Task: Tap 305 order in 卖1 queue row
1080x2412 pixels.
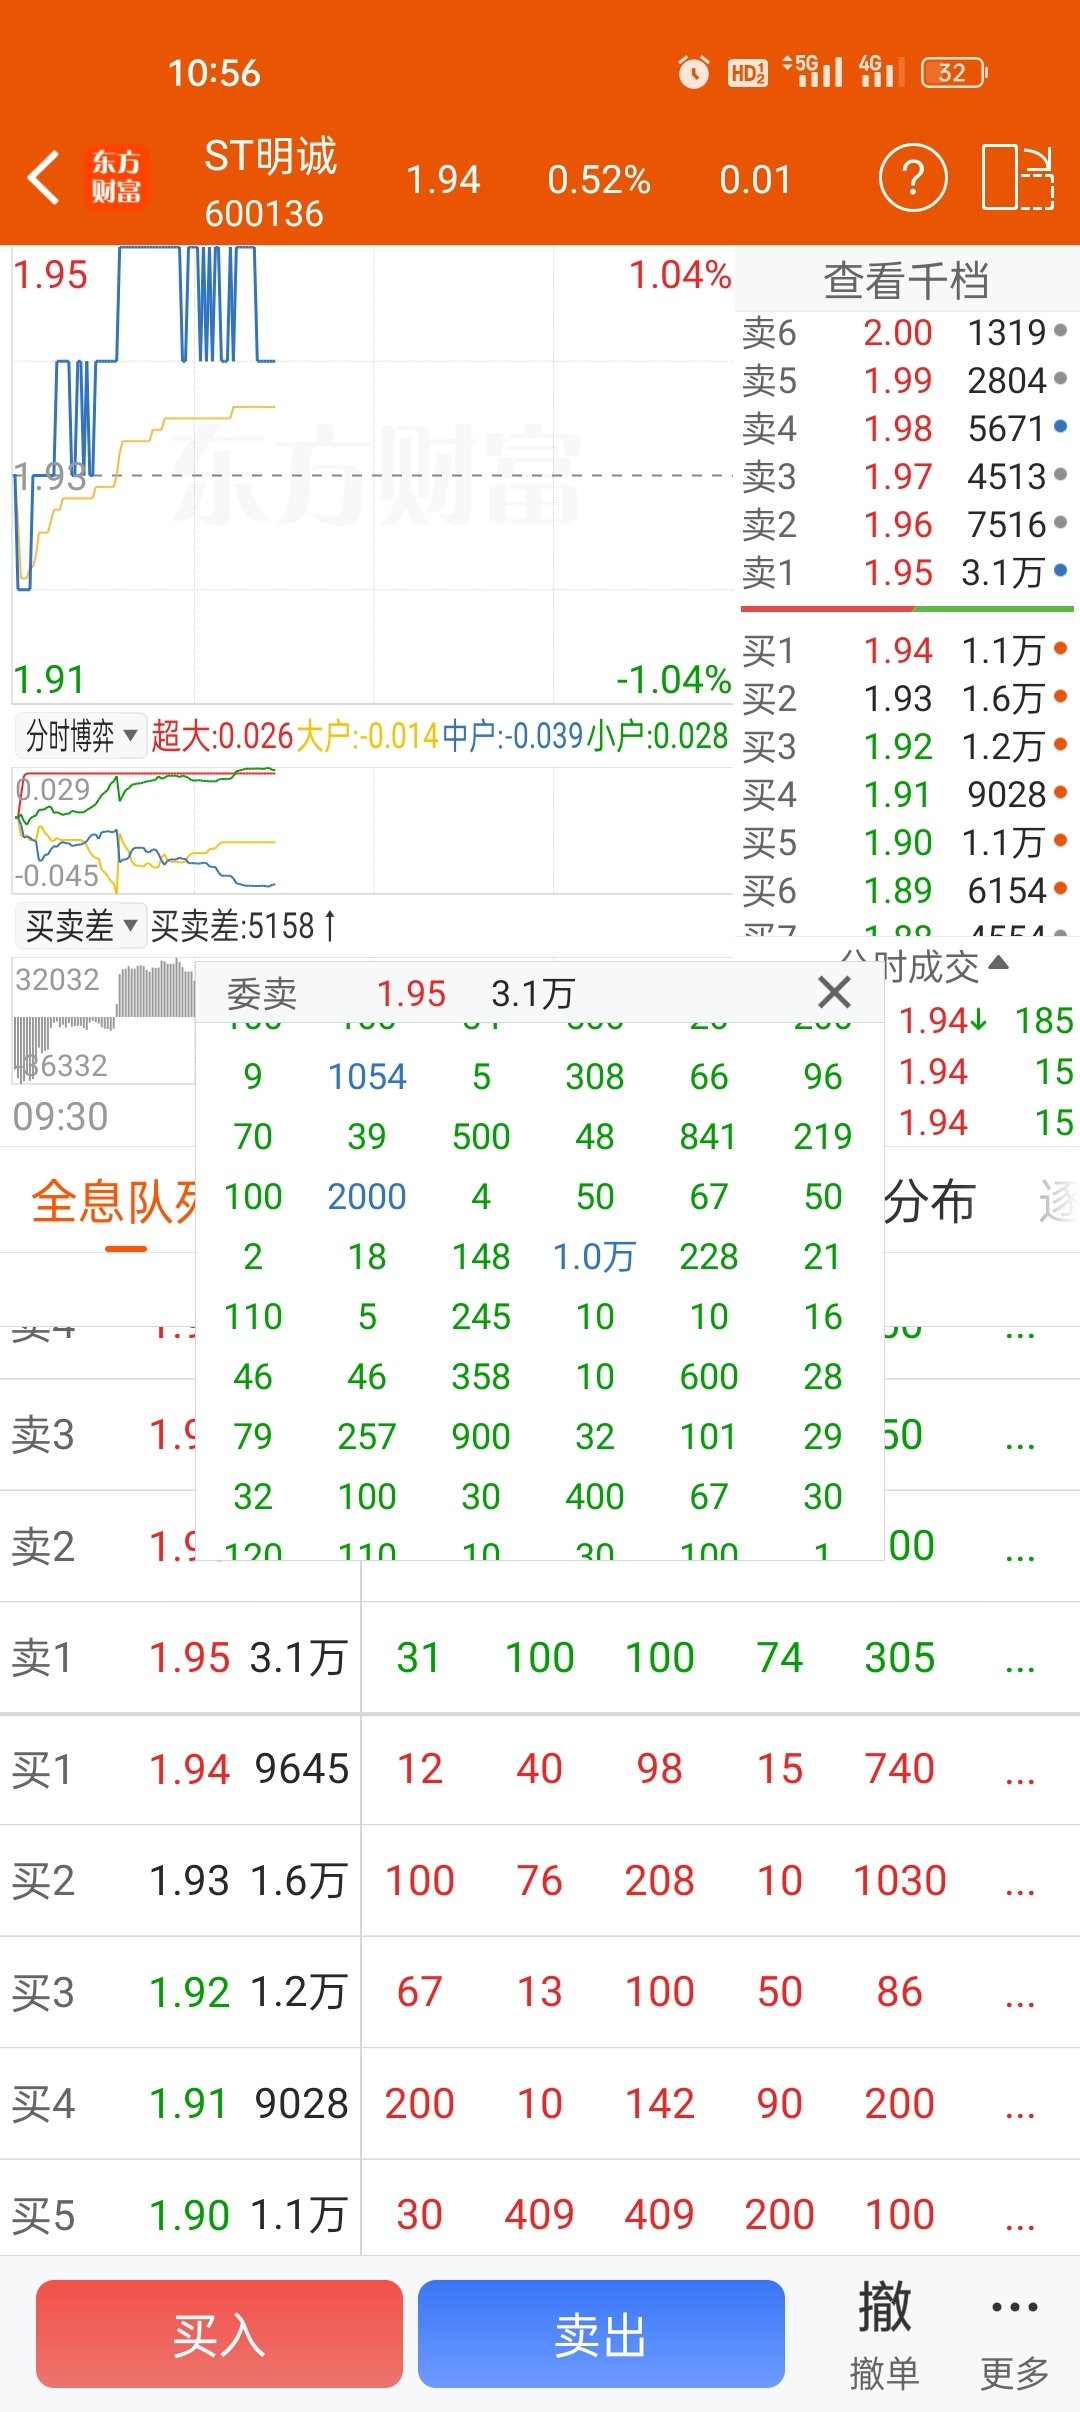Action: [900, 1658]
